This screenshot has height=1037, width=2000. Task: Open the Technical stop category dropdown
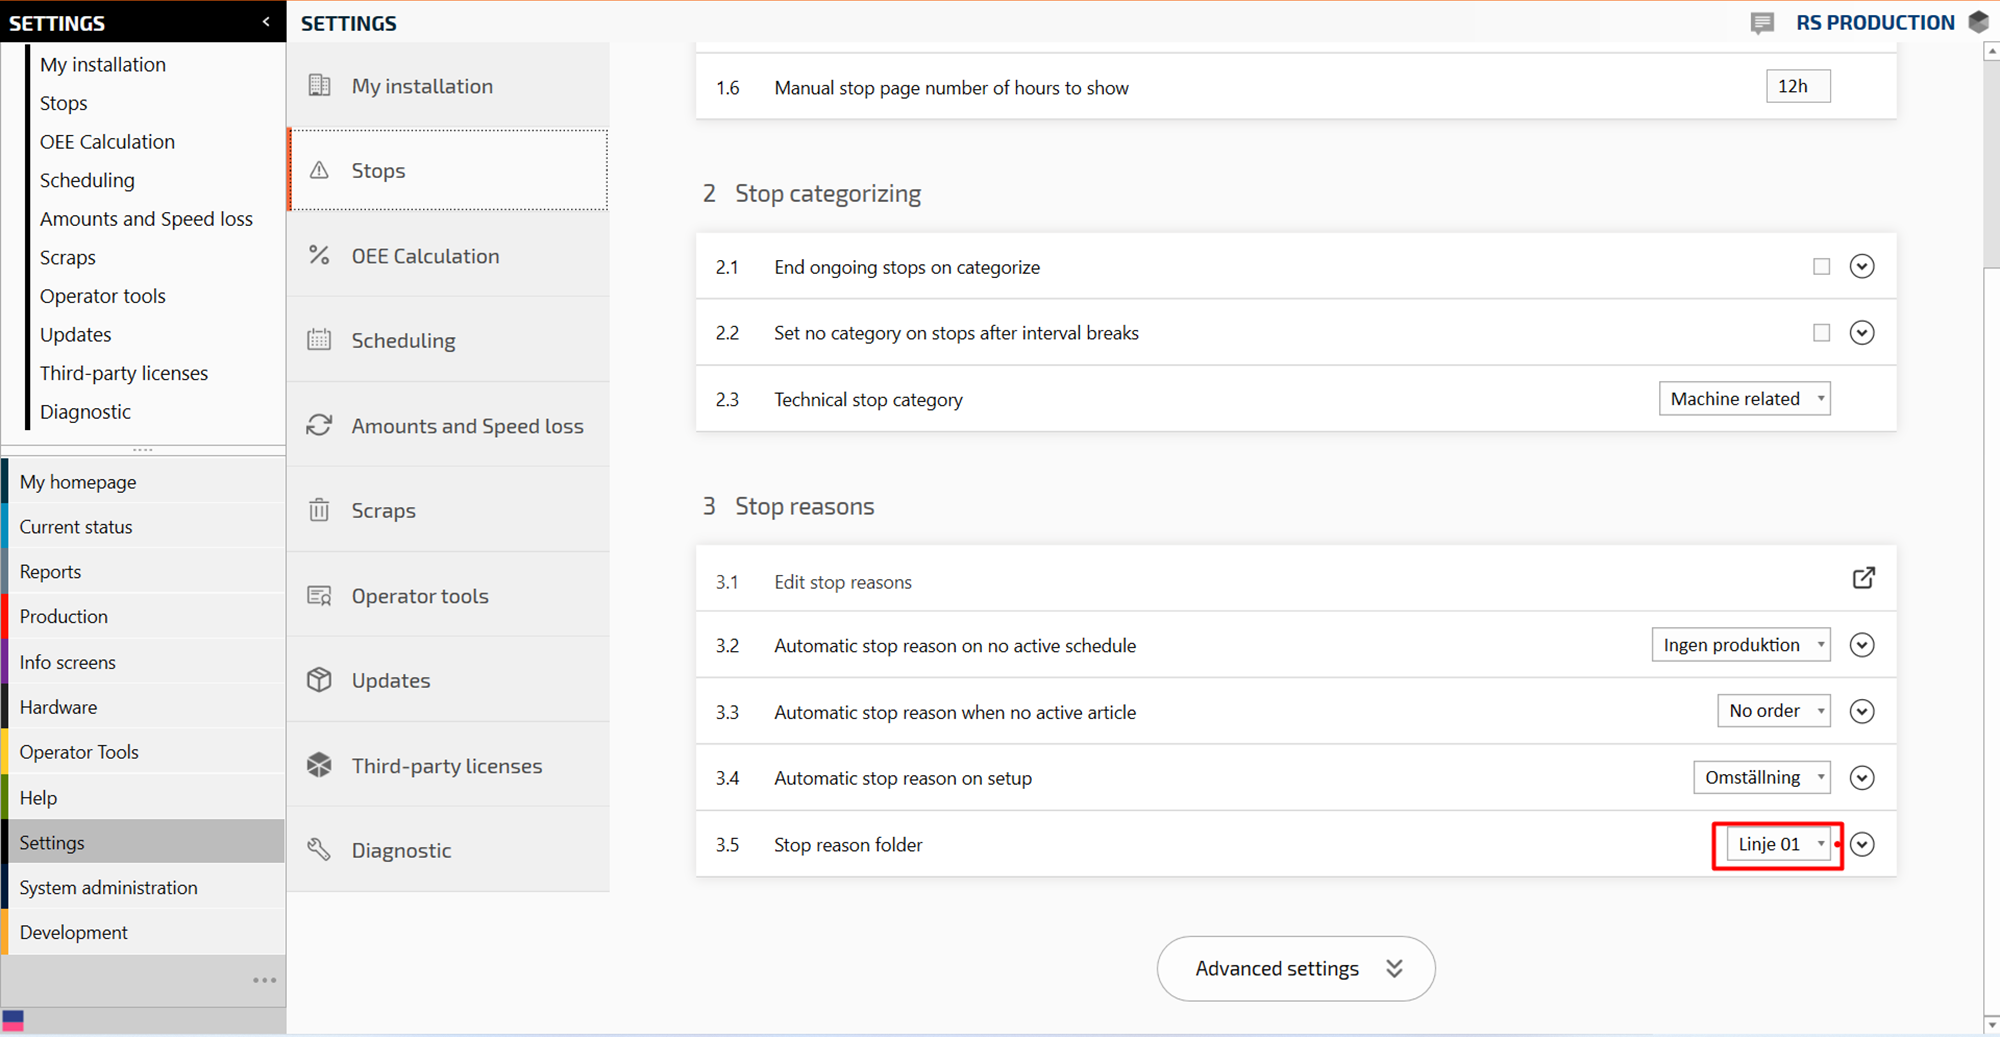coord(1744,399)
